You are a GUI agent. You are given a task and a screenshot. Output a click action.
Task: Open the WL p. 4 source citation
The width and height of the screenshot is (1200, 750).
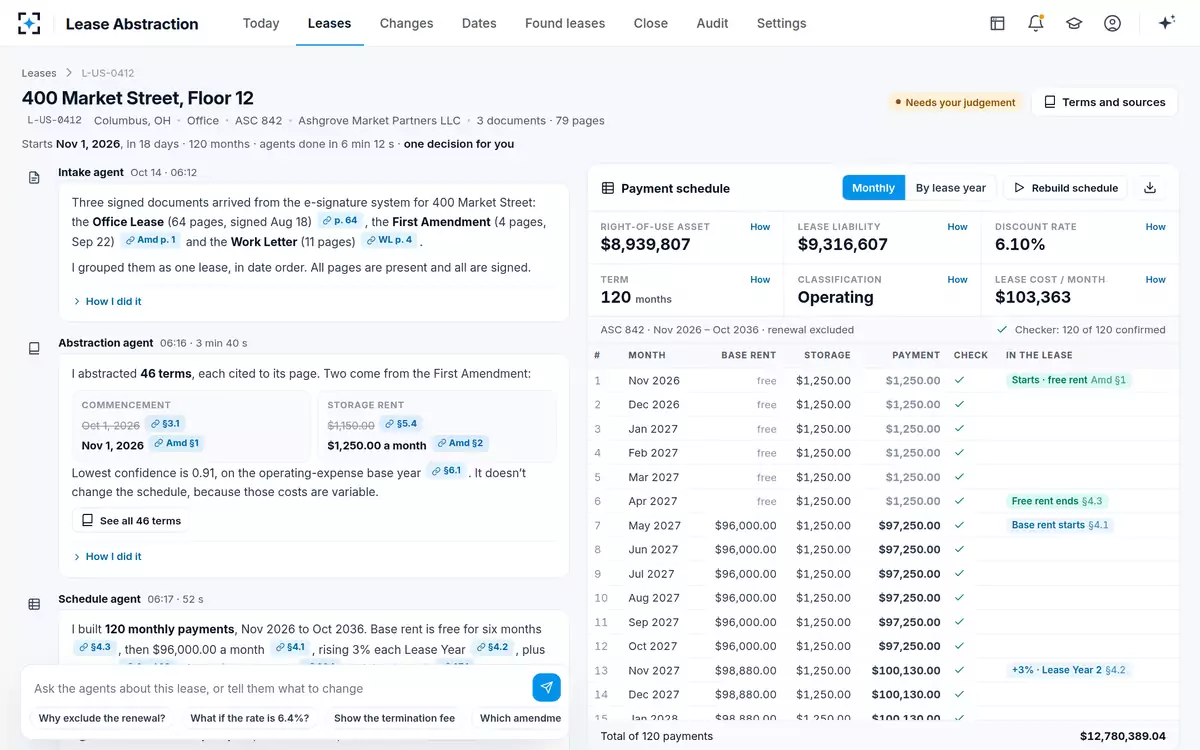coord(389,241)
